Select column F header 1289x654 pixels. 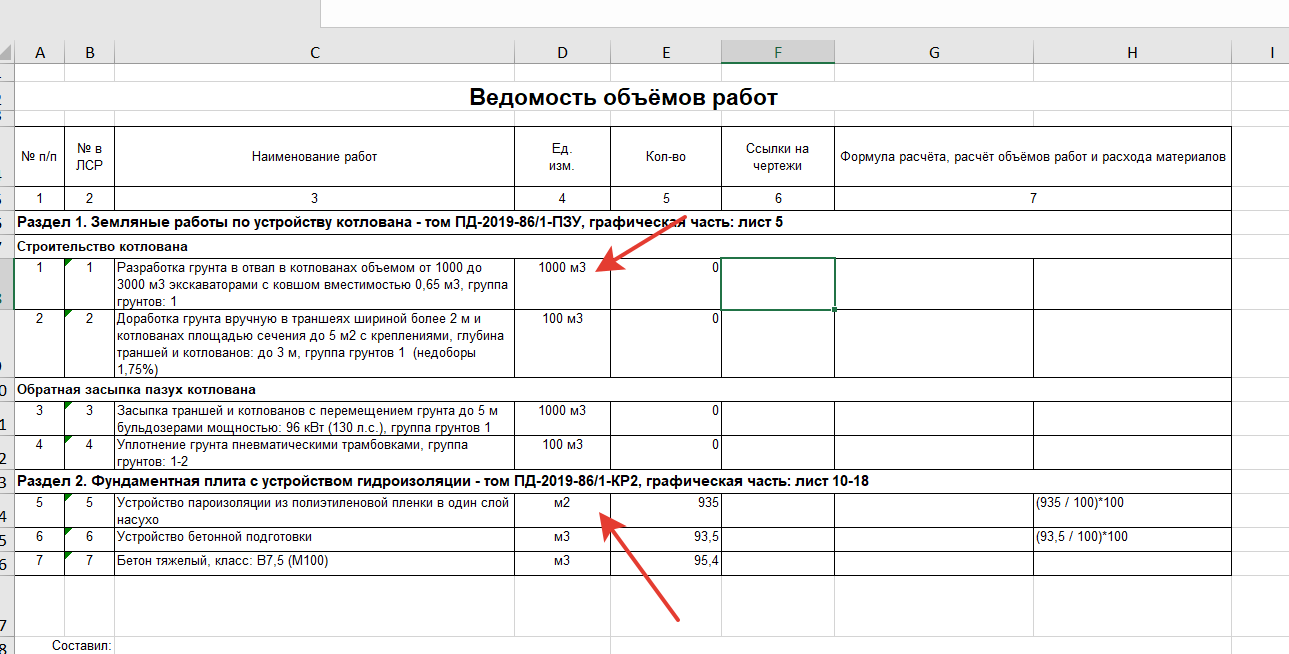(x=778, y=53)
